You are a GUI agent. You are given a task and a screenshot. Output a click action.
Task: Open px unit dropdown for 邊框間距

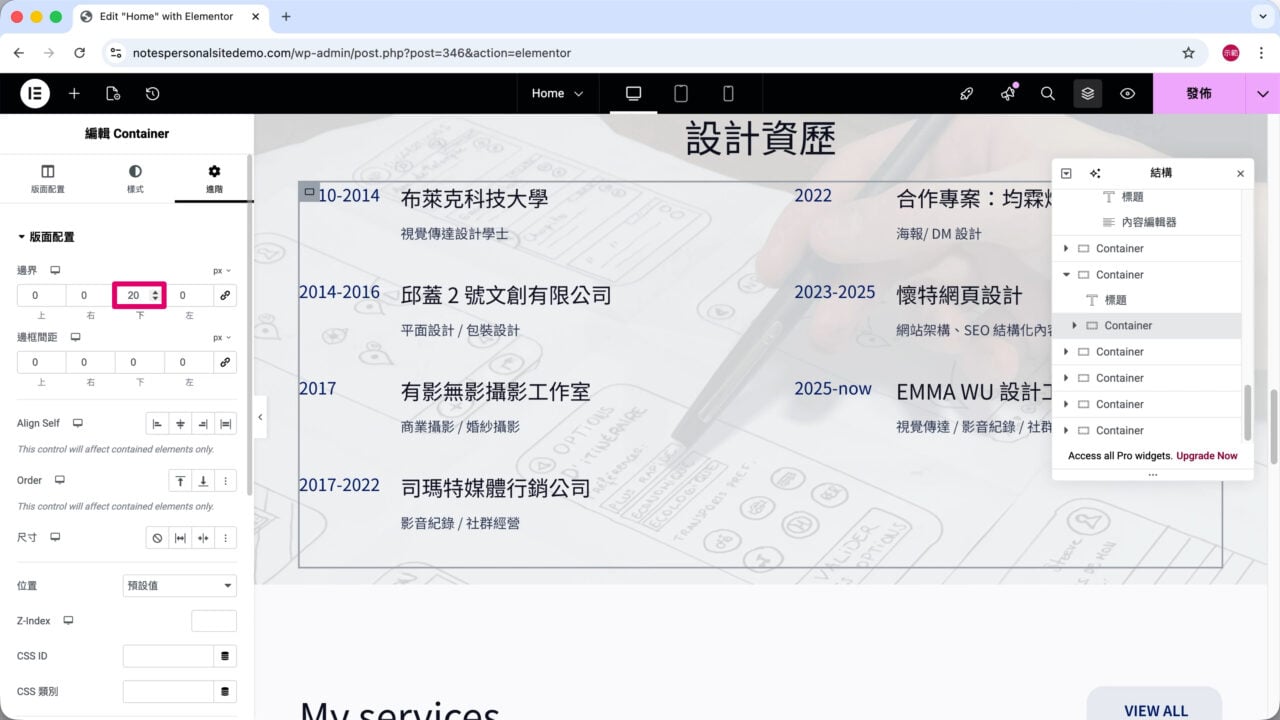click(x=222, y=337)
